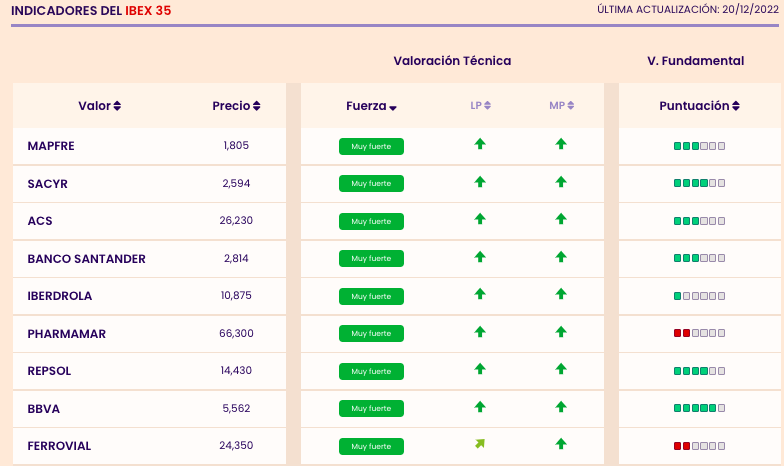Viewport: 784px width, 466px height.
Task: Click IBERDROLA's MP up arrow
Action: pos(561,294)
